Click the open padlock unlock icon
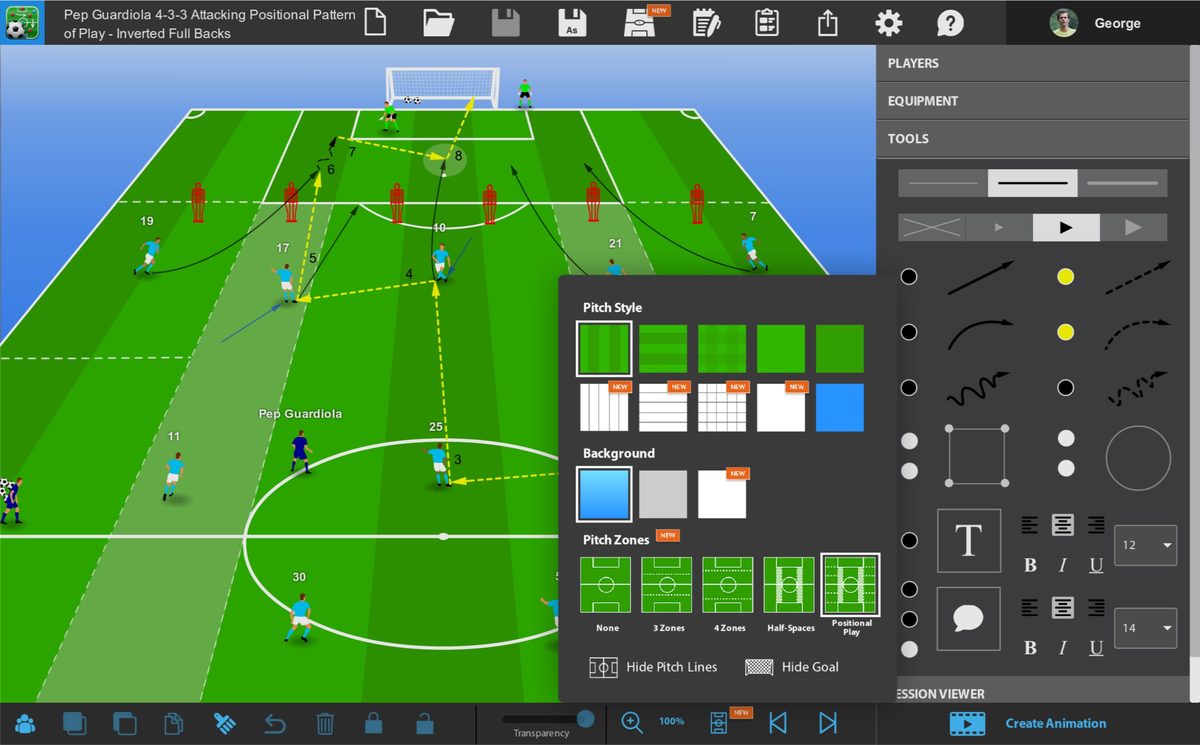This screenshot has width=1200, height=745. (x=424, y=722)
